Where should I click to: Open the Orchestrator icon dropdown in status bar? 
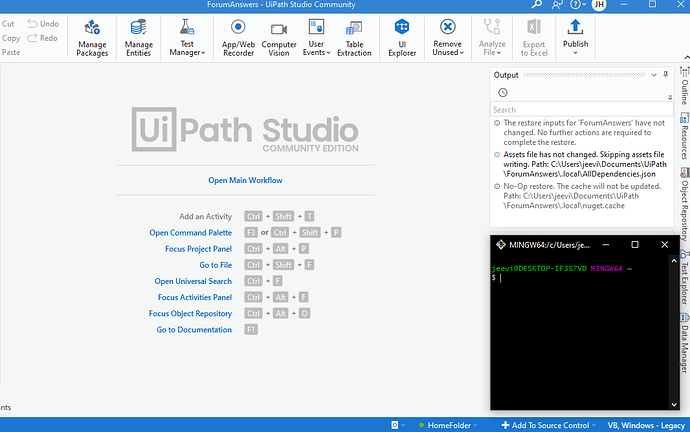click(398, 425)
